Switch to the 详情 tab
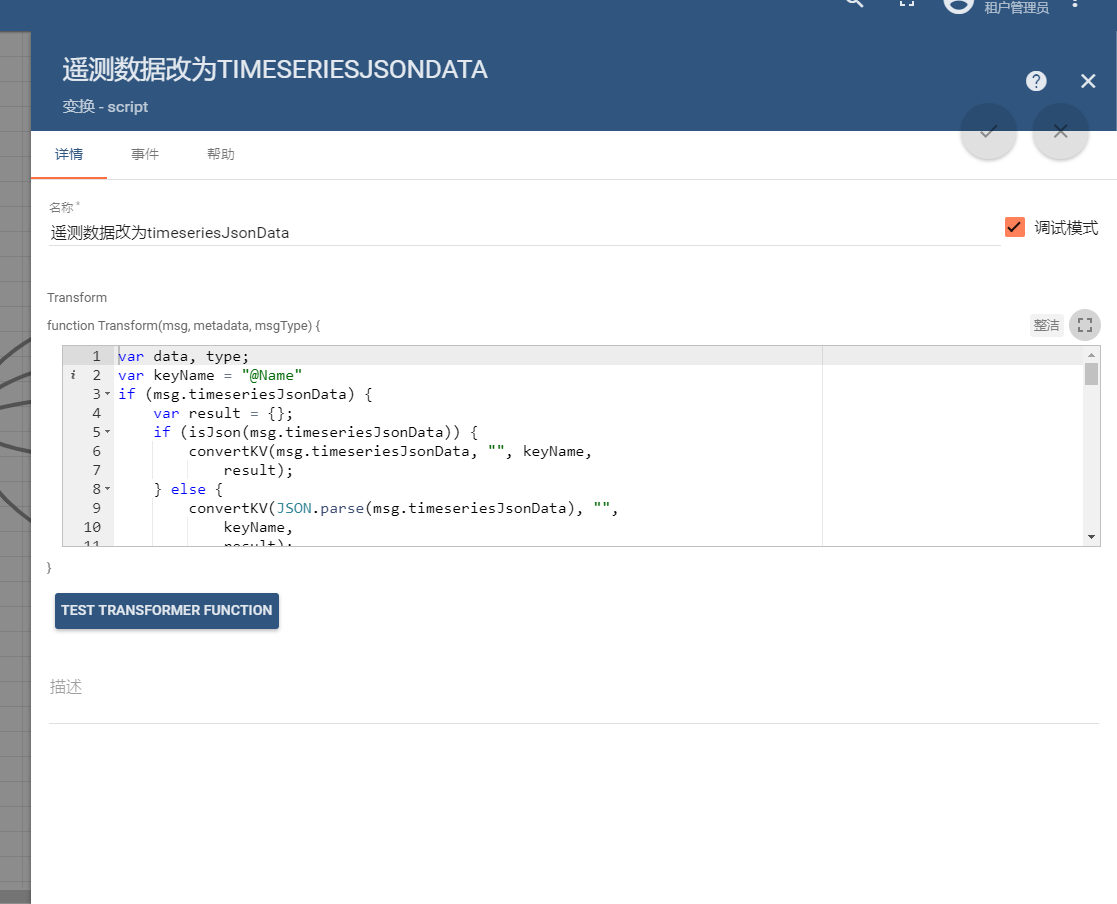1117x904 pixels. 69,155
